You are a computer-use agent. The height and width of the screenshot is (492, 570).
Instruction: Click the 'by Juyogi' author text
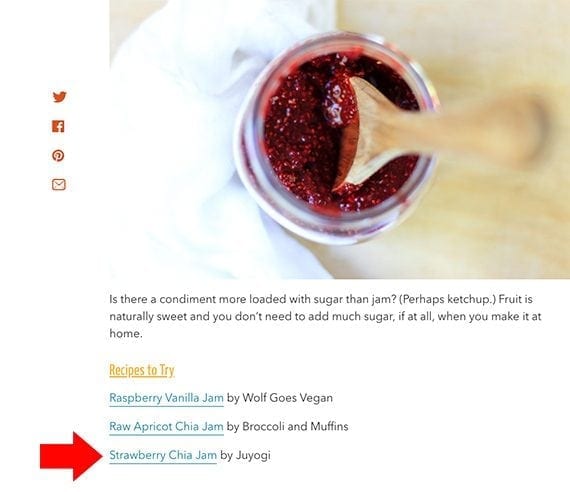click(x=245, y=455)
